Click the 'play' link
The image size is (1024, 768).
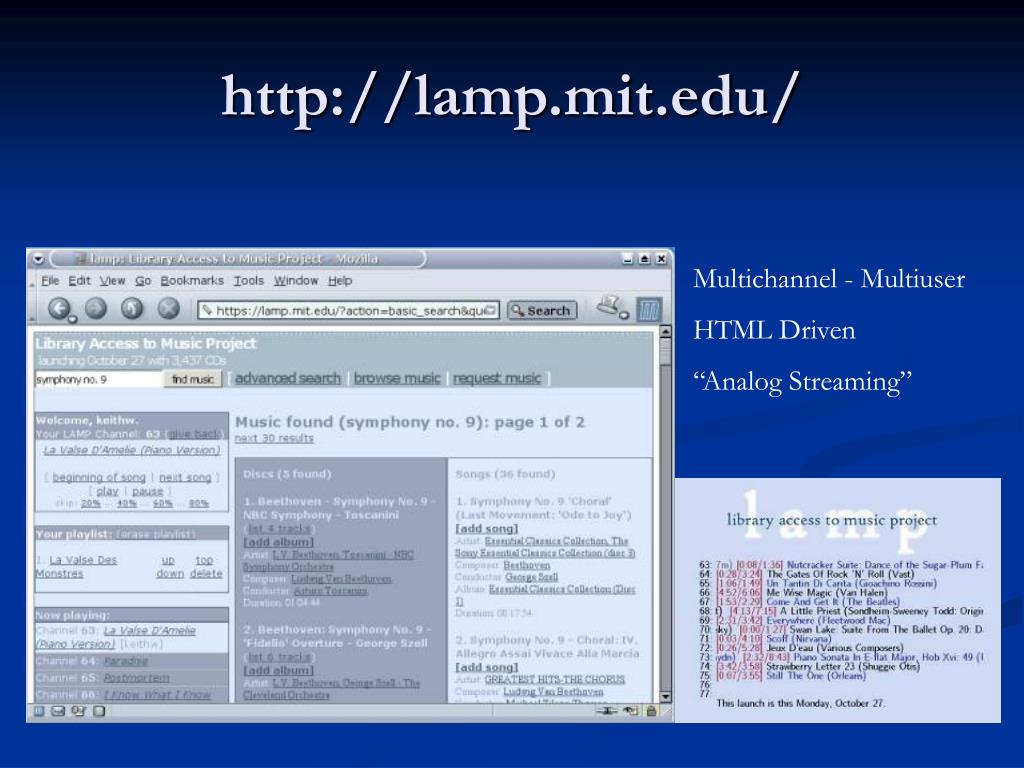[x=108, y=491]
